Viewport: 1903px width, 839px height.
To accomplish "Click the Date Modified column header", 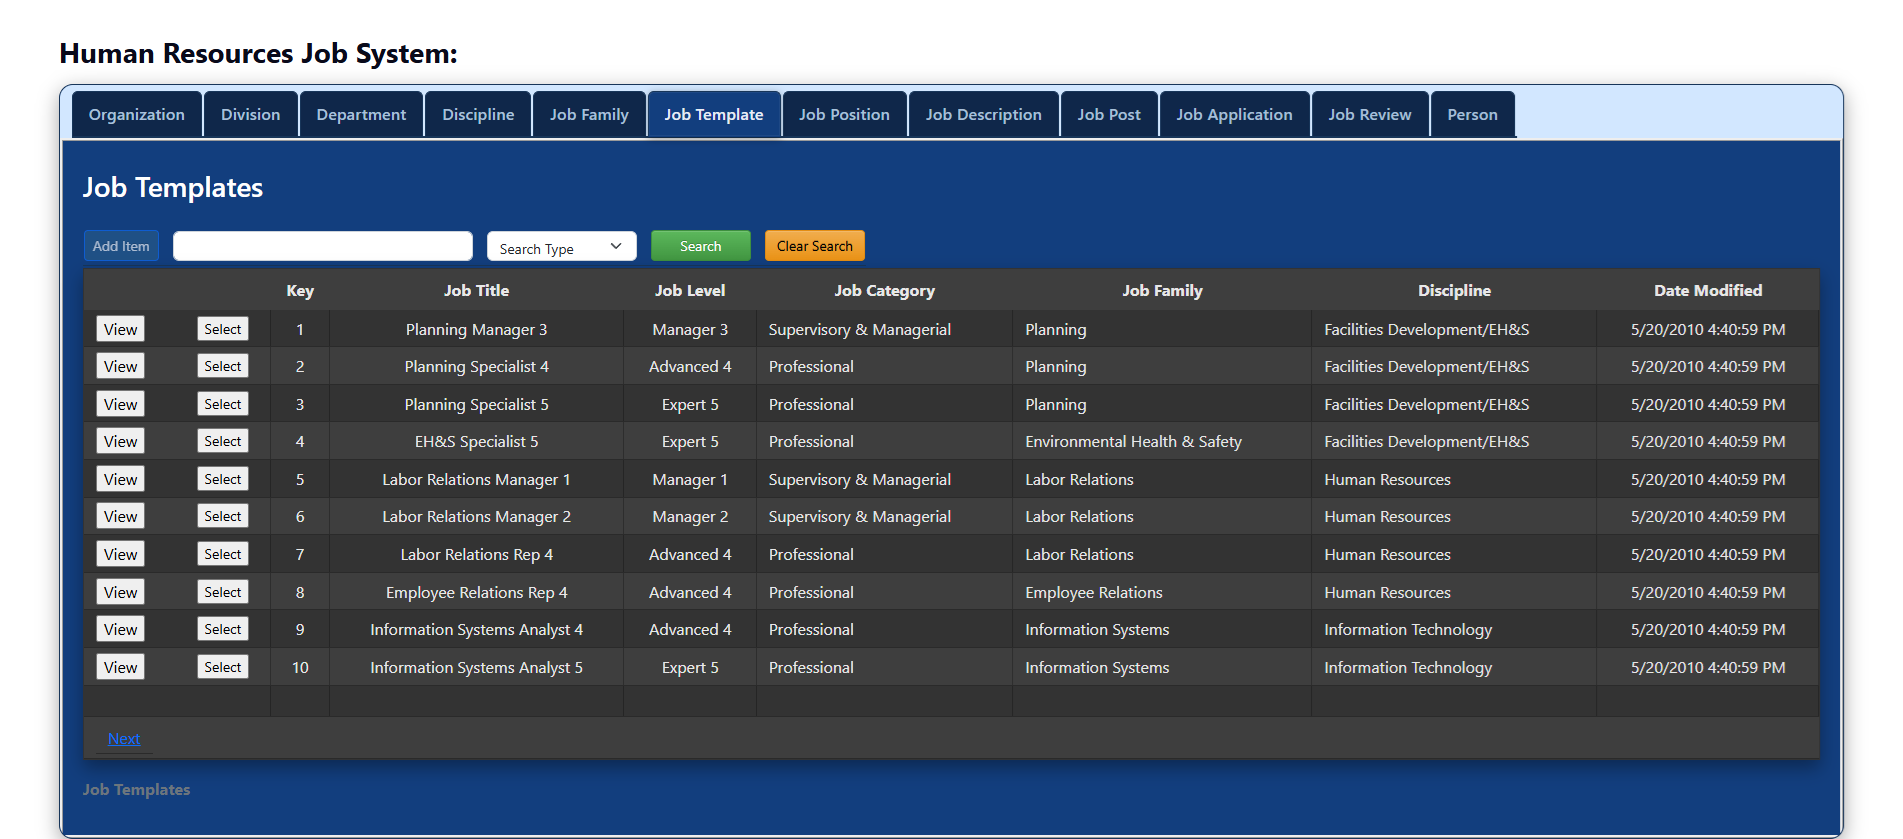I will click(x=1708, y=291).
